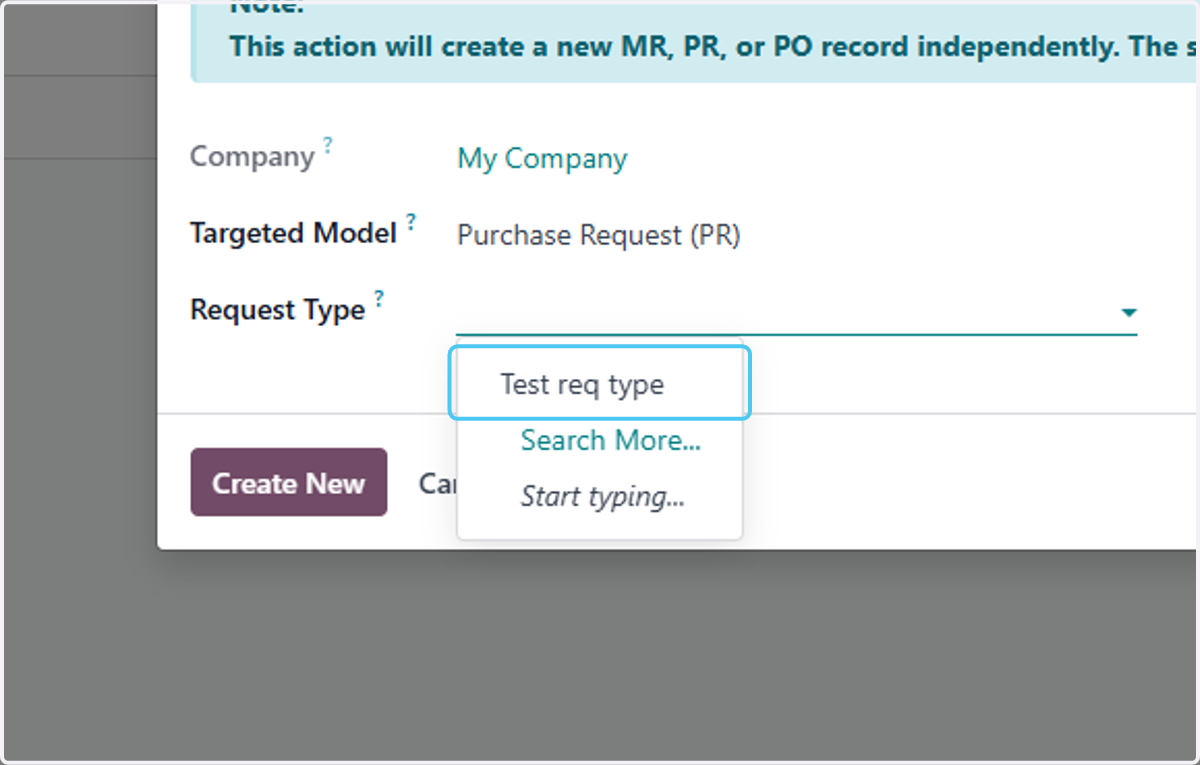Open the 'My Company' link
1200x765 pixels.
click(x=542, y=158)
